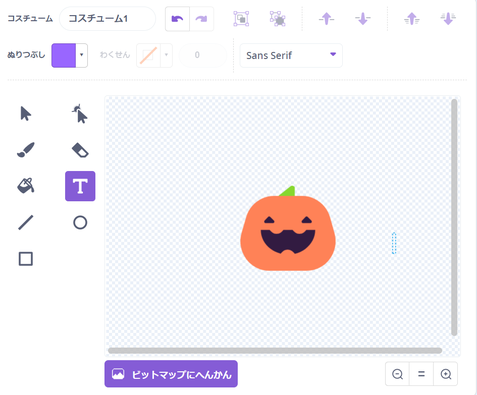
Task: Select the Circle tool
Action: tap(80, 222)
